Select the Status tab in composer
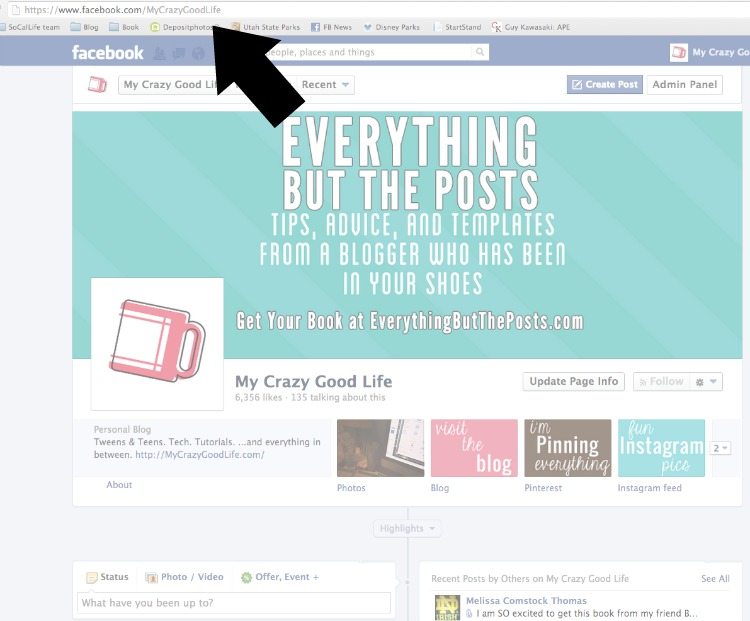750x621 pixels. tap(107, 577)
